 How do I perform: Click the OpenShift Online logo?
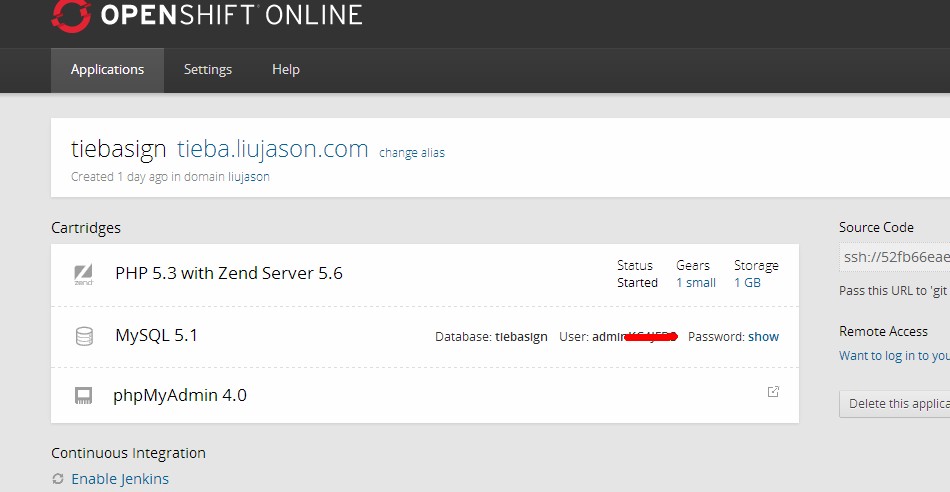pyautogui.click(x=207, y=15)
